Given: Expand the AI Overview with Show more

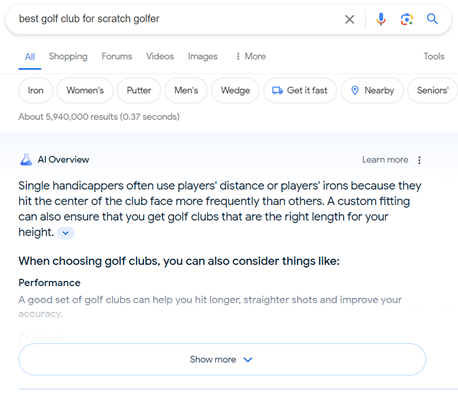Looking at the screenshot, I should click(x=222, y=359).
